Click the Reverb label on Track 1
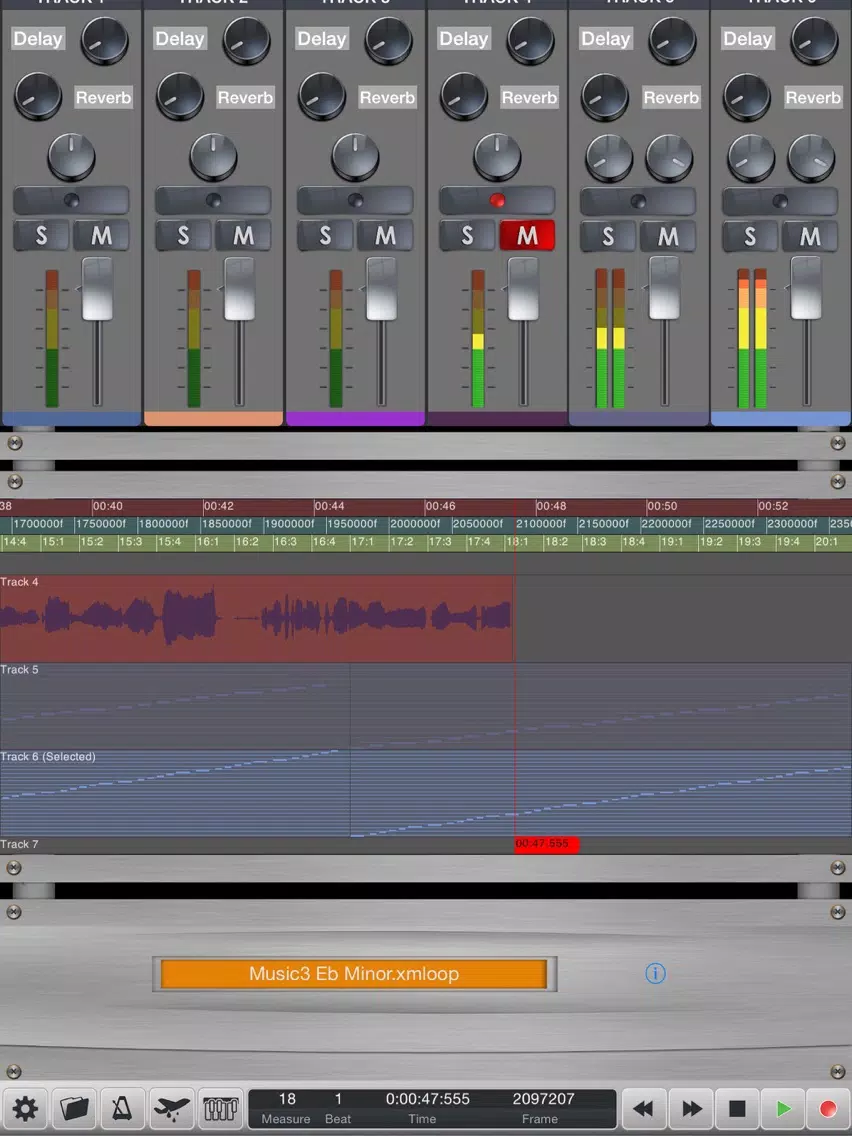This screenshot has width=852, height=1136. coord(104,97)
